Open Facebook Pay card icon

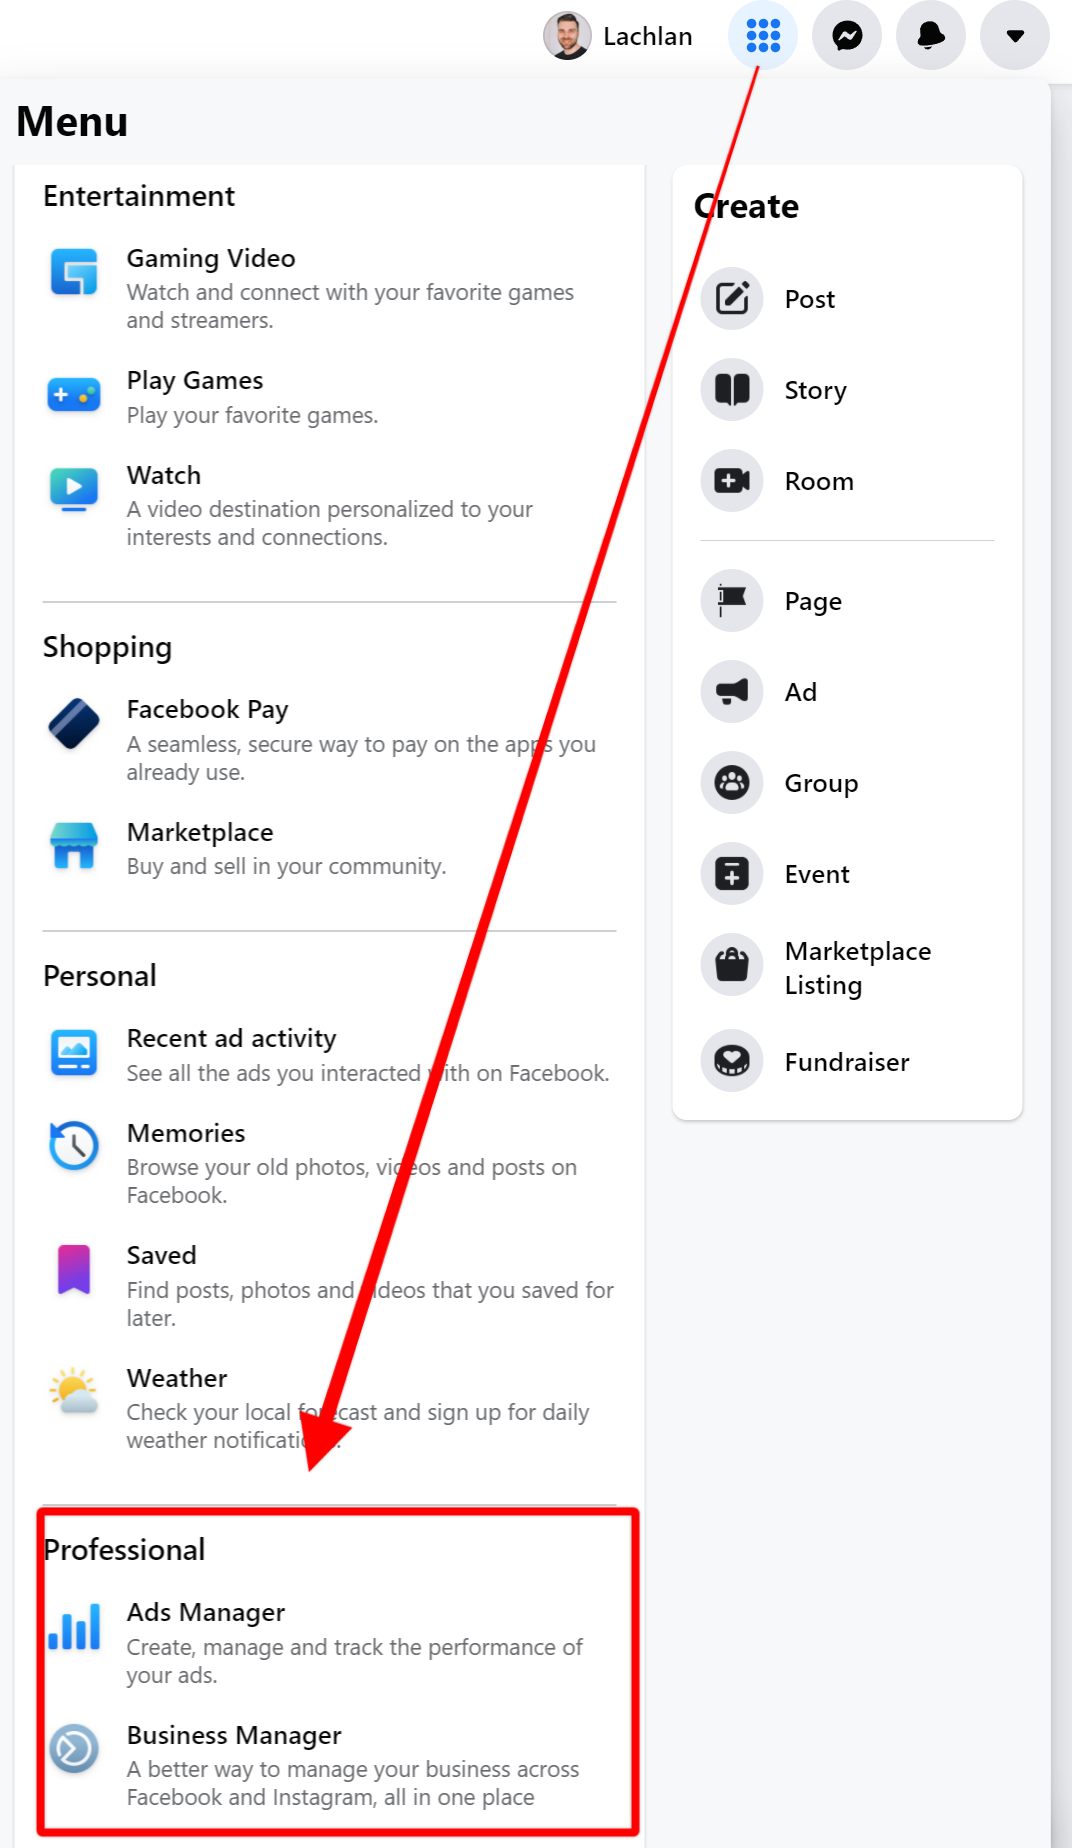(x=74, y=723)
